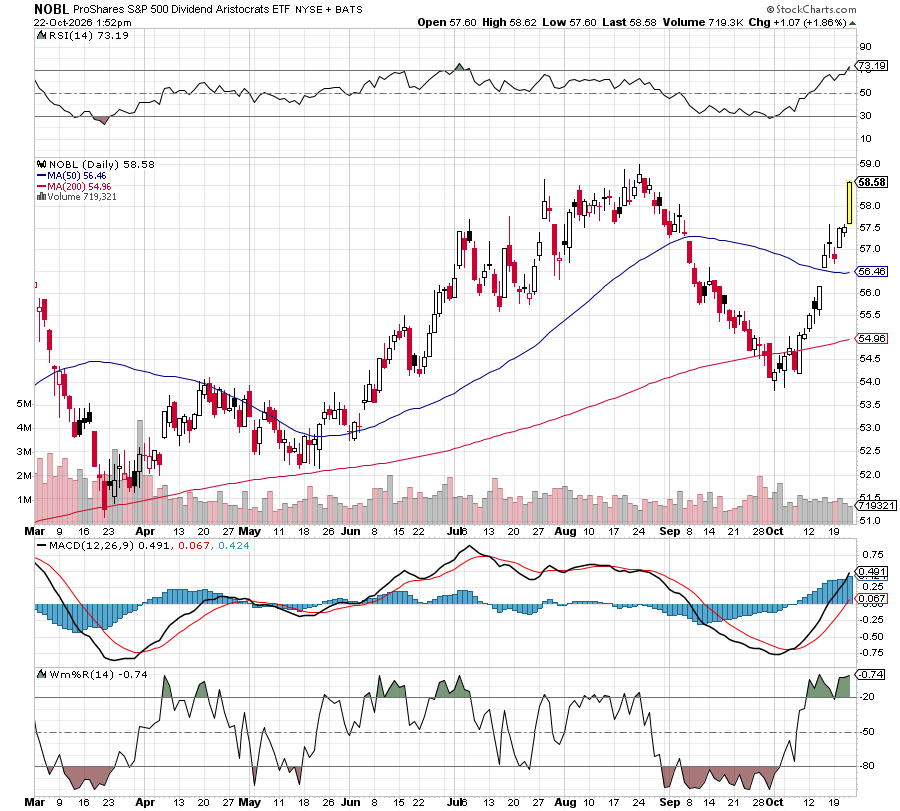The width and height of the screenshot is (900, 811).
Task: Click the MA(50) 56.46 legend label
Action: [x=76, y=176]
